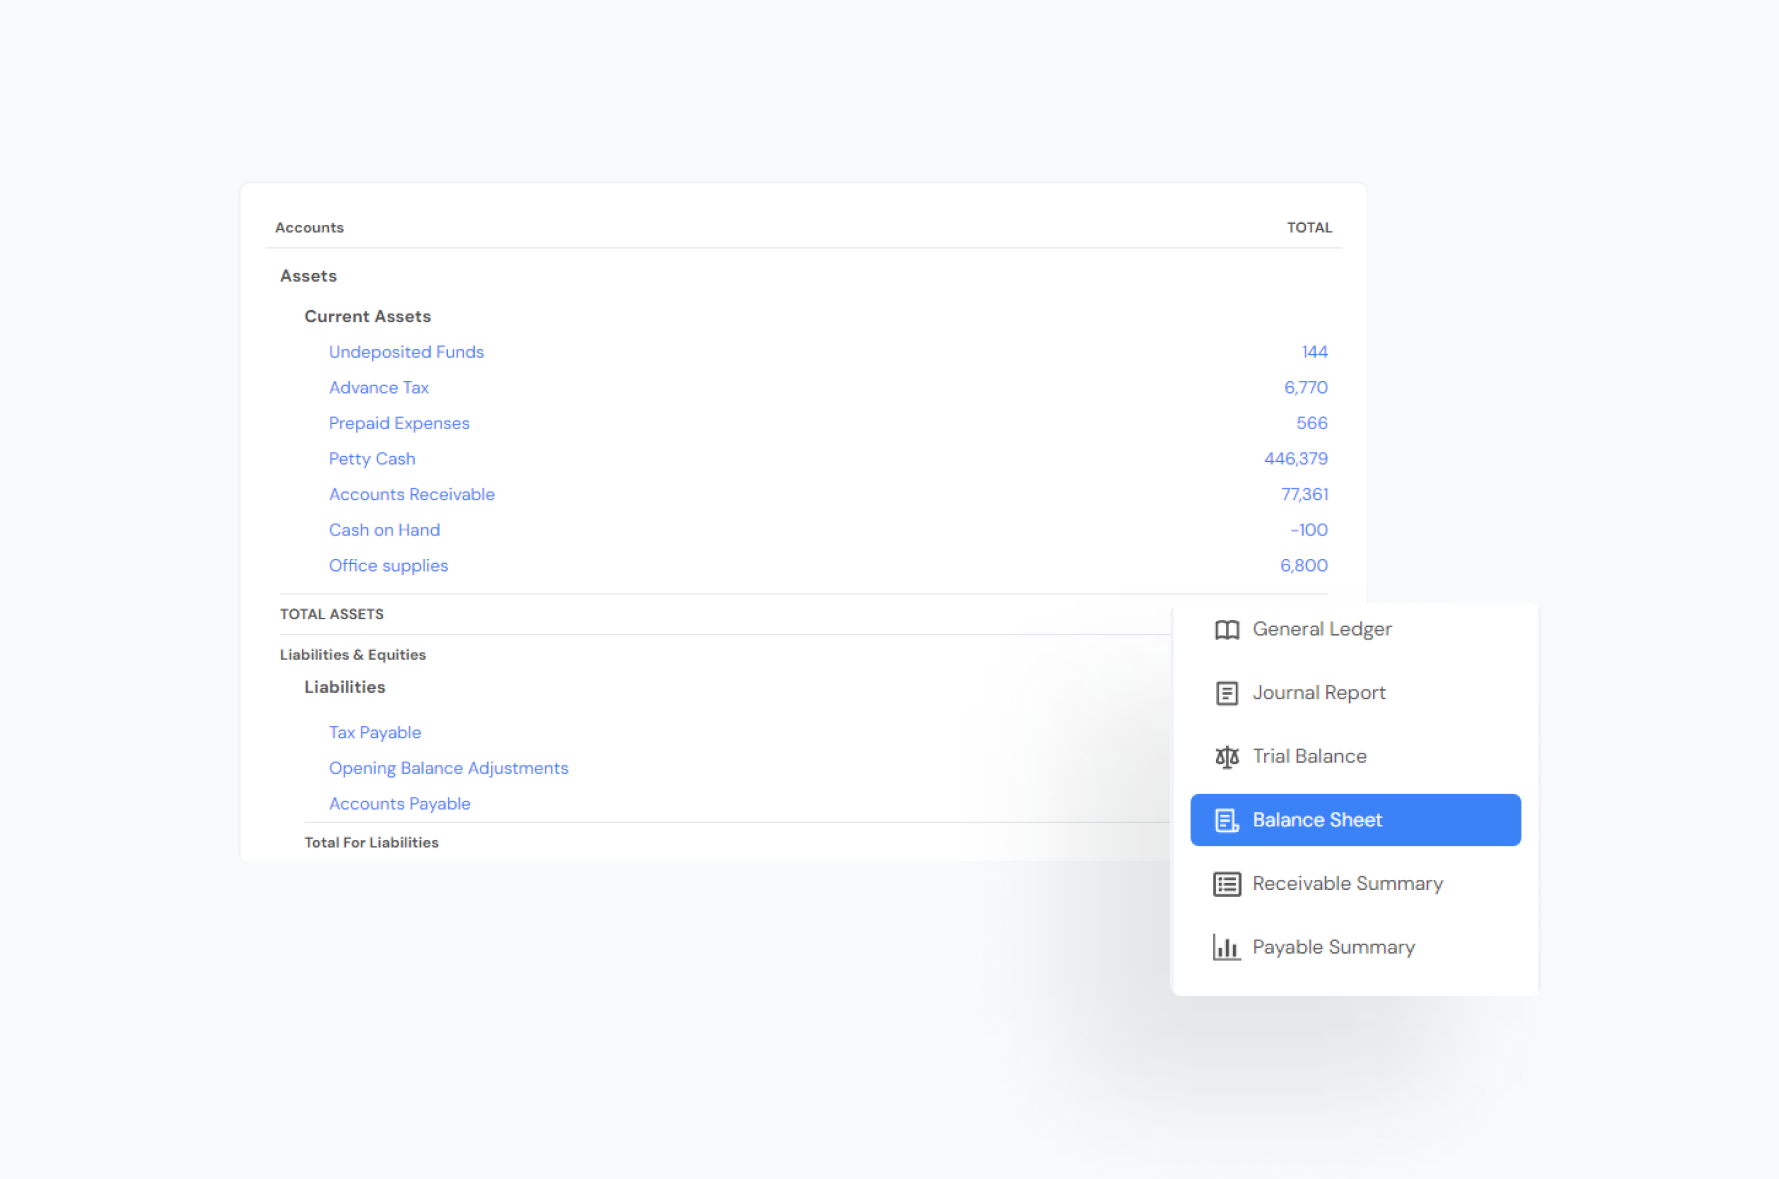View the Accounts Receivable account
The height and width of the screenshot is (1179, 1779).
click(x=411, y=495)
